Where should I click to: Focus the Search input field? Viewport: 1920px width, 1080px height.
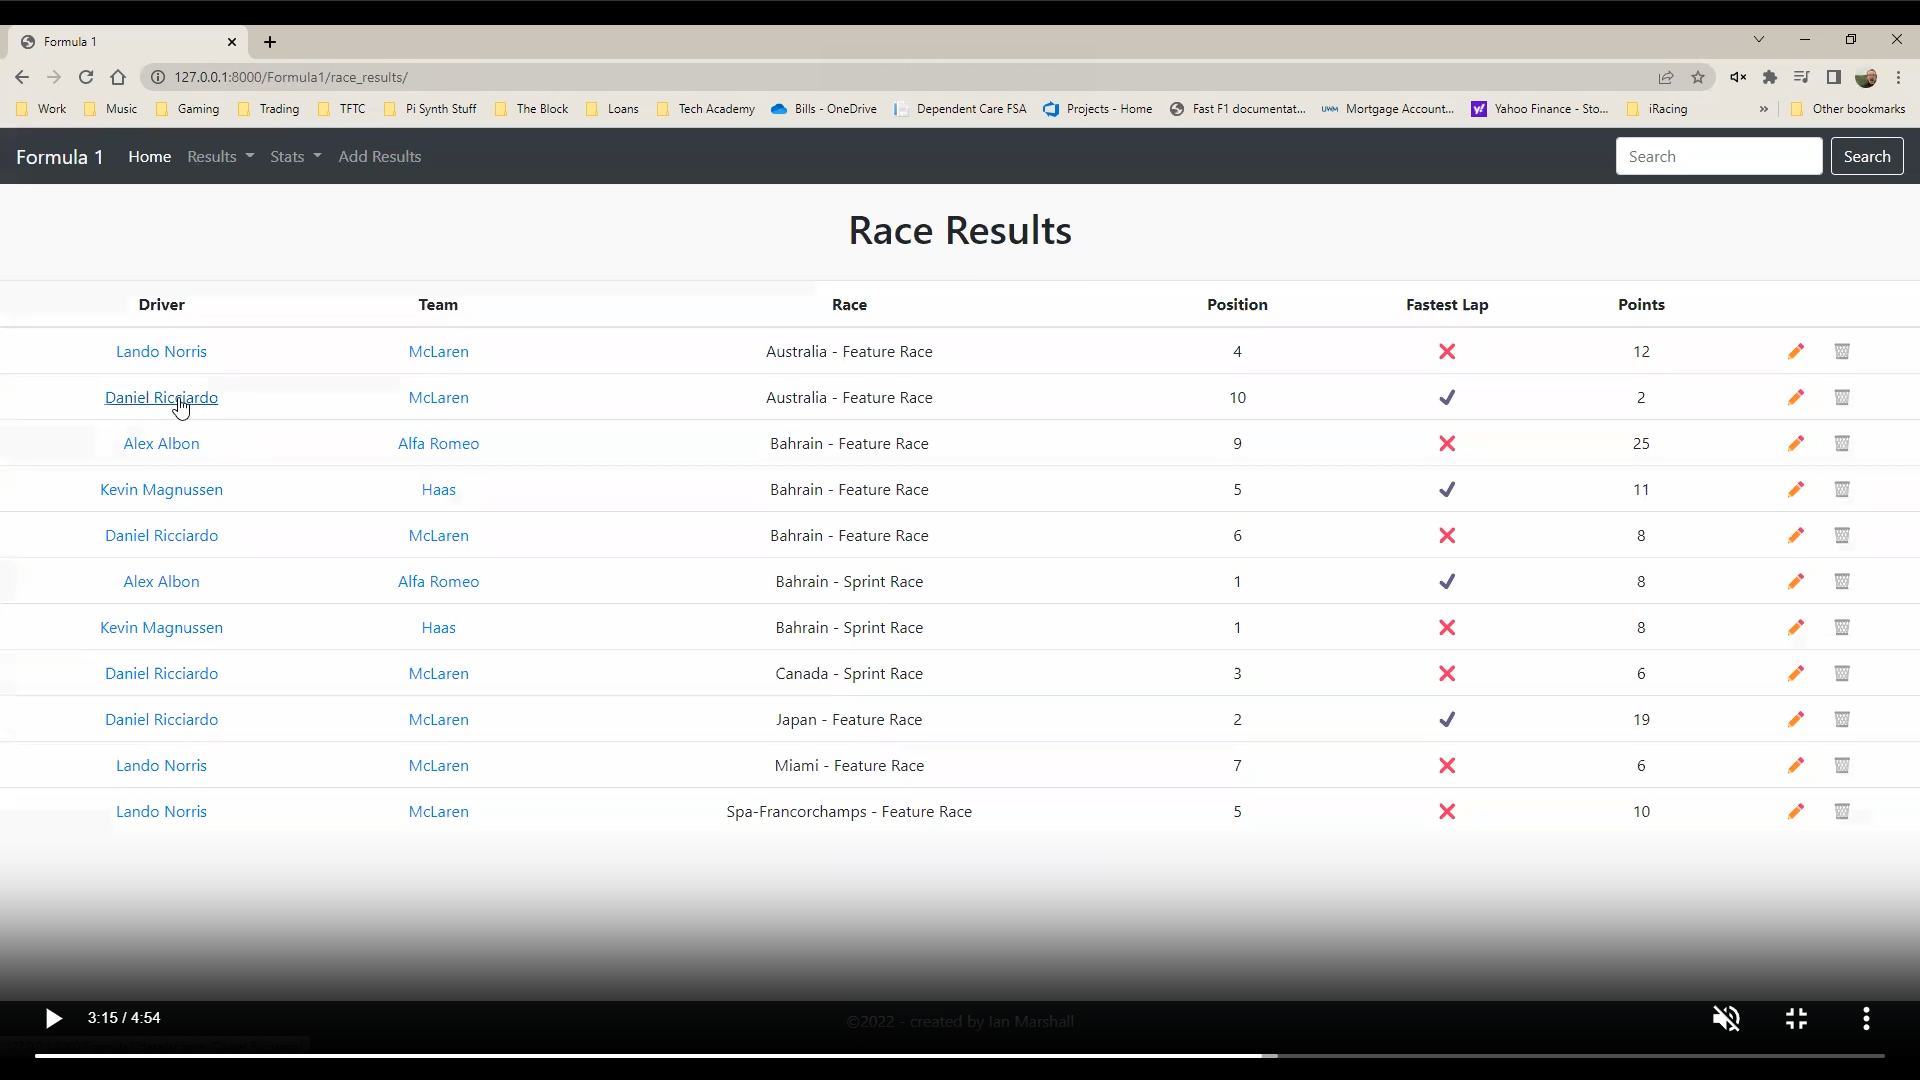[1718, 156]
